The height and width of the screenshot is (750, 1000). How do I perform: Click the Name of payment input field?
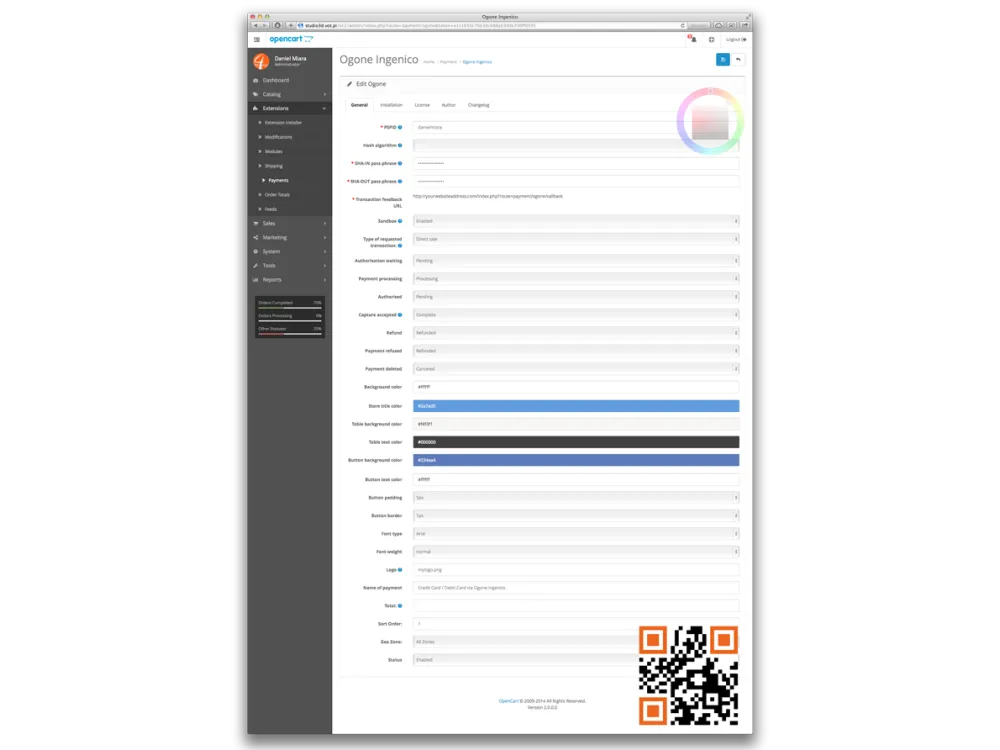[x=576, y=587]
